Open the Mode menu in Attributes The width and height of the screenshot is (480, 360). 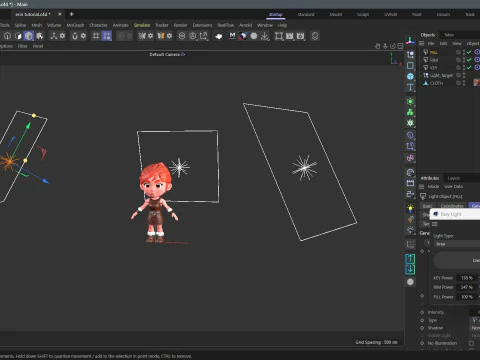(x=433, y=187)
